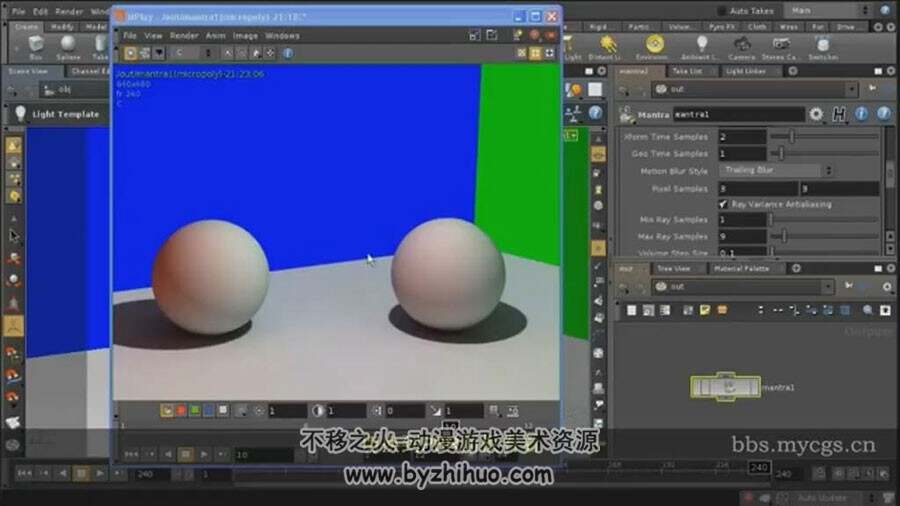Image resolution: width=900 pixels, height=506 pixels.
Task: Click the blue info icon beside Mantra name
Action: click(x=861, y=114)
